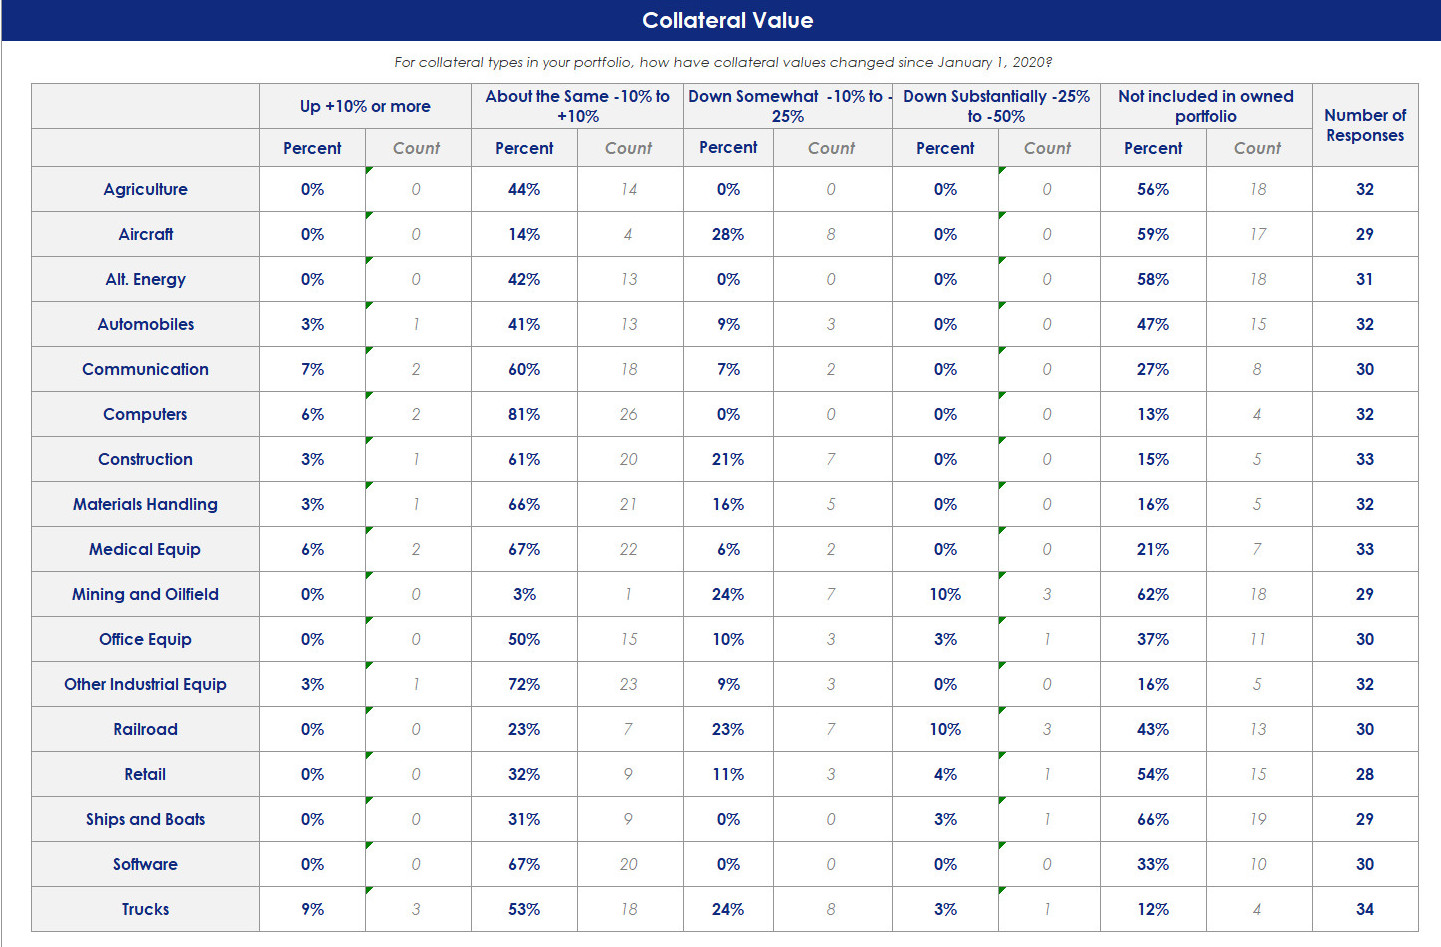Image resolution: width=1441 pixels, height=947 pixels.
Task: Select Alt. Energy 'About the Same' 42% cell
Action: [x=524, y=279]
